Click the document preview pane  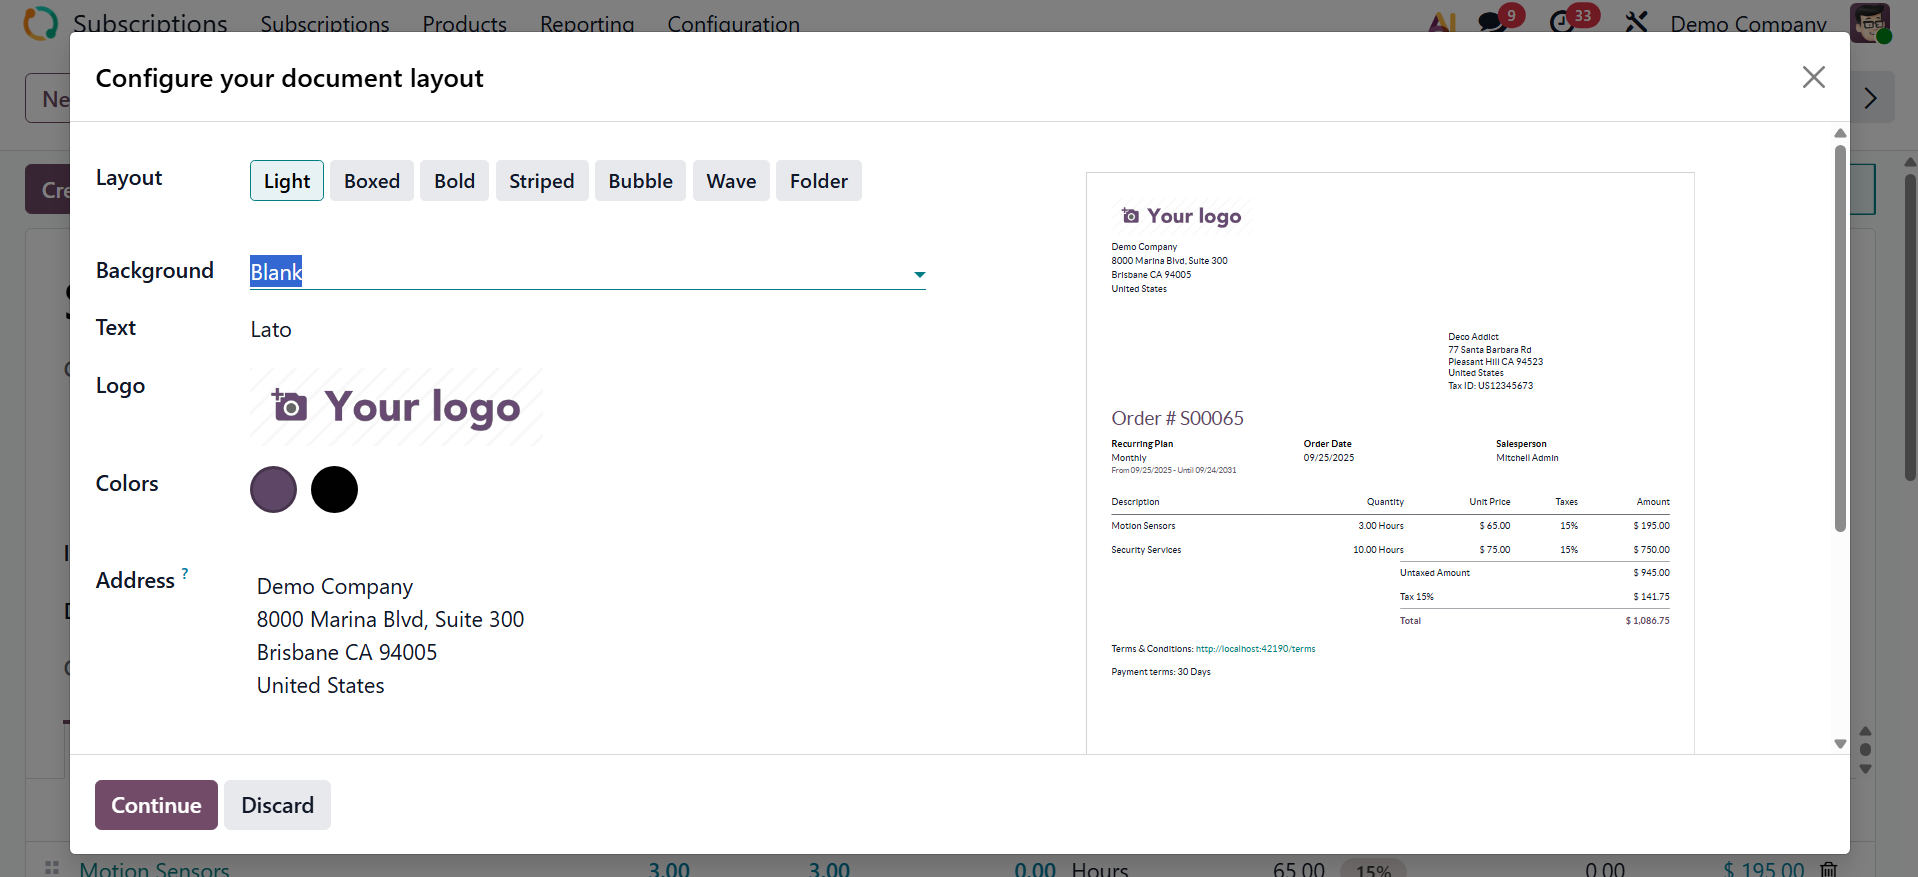click(x=1390, y=463)
